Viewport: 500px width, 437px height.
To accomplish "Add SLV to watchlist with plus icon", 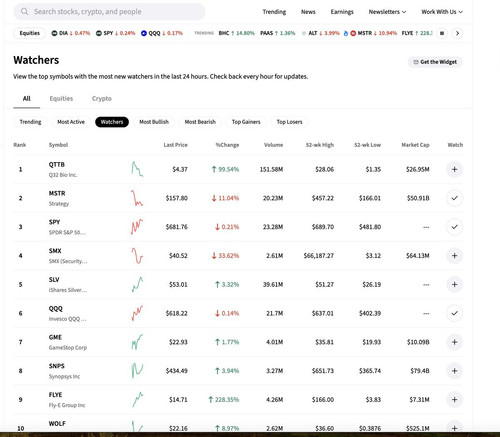I will tap(454, 284).
